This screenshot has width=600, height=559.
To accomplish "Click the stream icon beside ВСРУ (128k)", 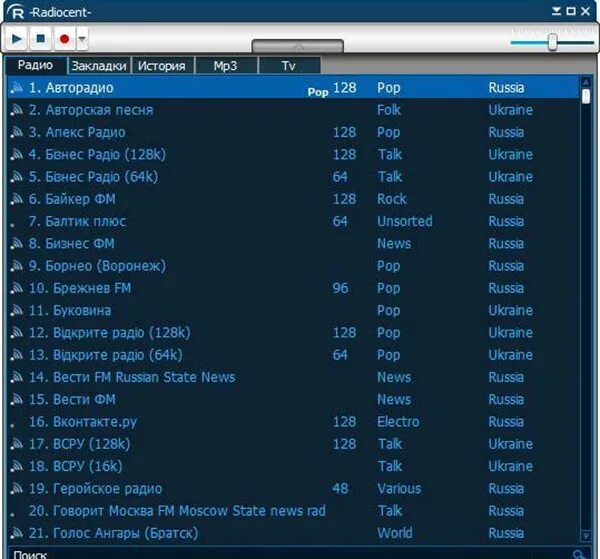I will pos(16,444).
